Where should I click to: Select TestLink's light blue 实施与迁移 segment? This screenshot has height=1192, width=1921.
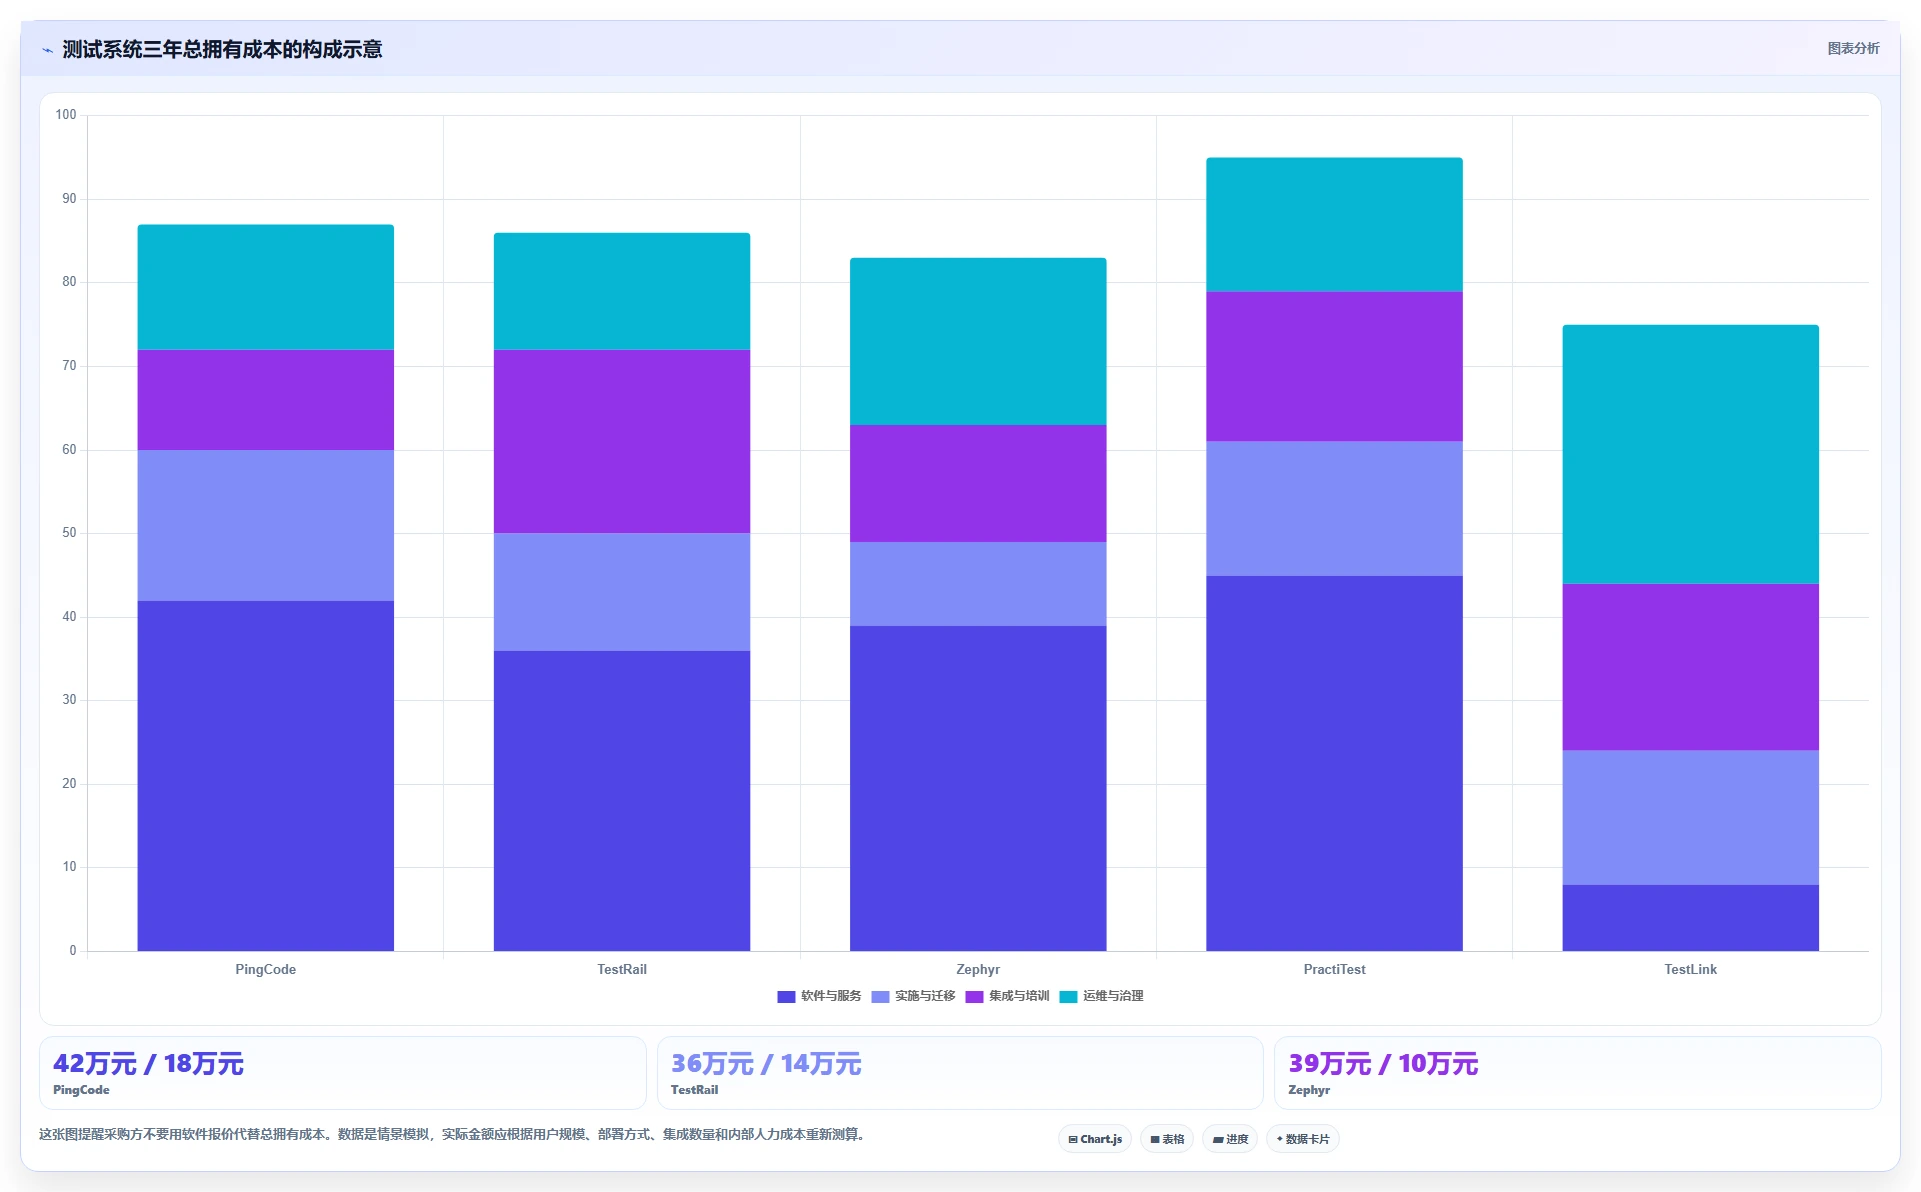click(x=1691, y=818)
